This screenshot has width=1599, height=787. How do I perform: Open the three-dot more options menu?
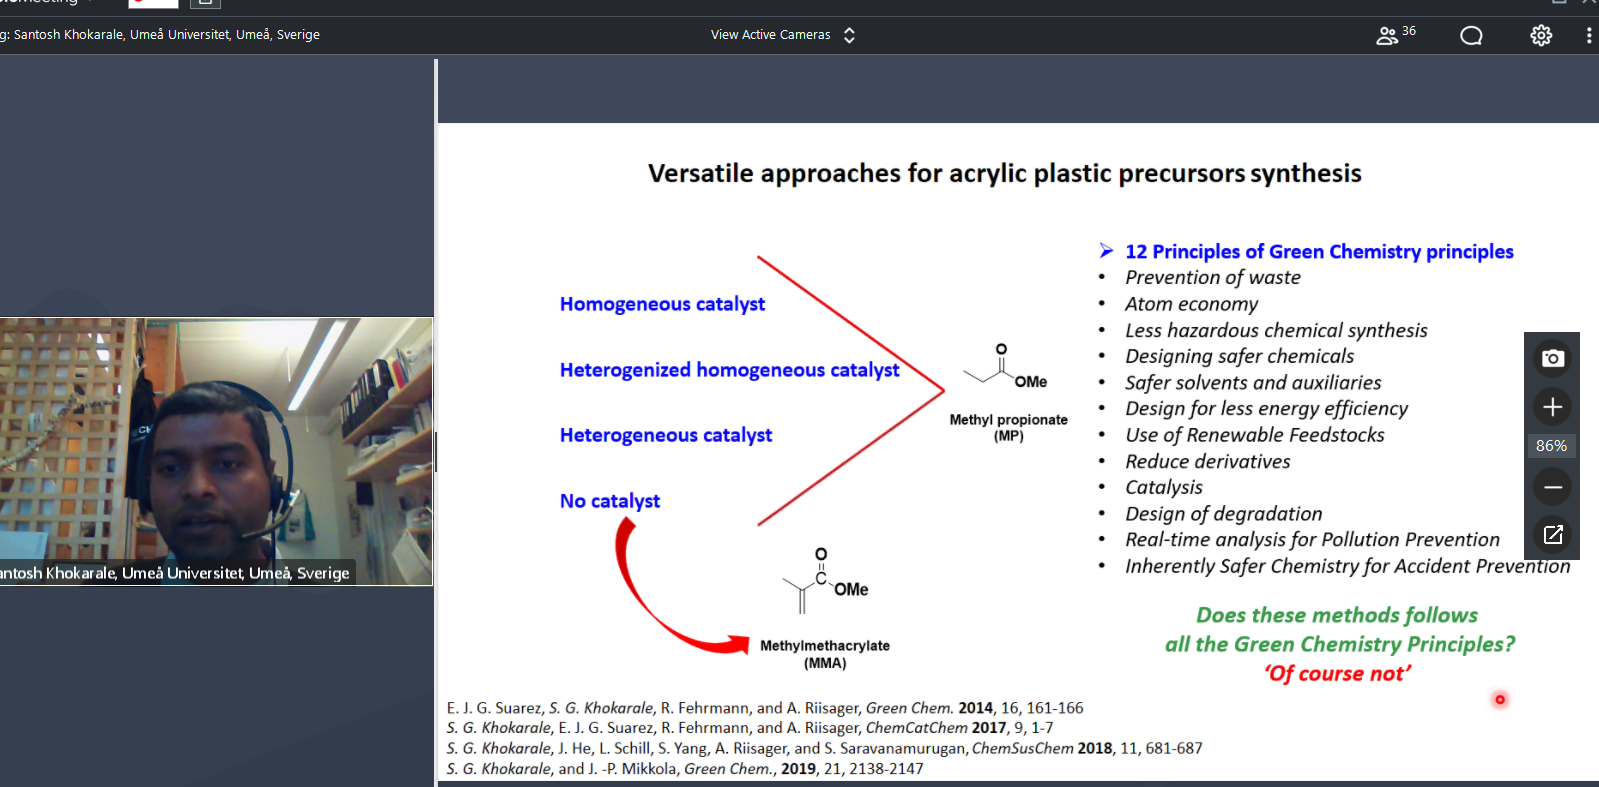pyautogui.click(x=1588, y=36)
